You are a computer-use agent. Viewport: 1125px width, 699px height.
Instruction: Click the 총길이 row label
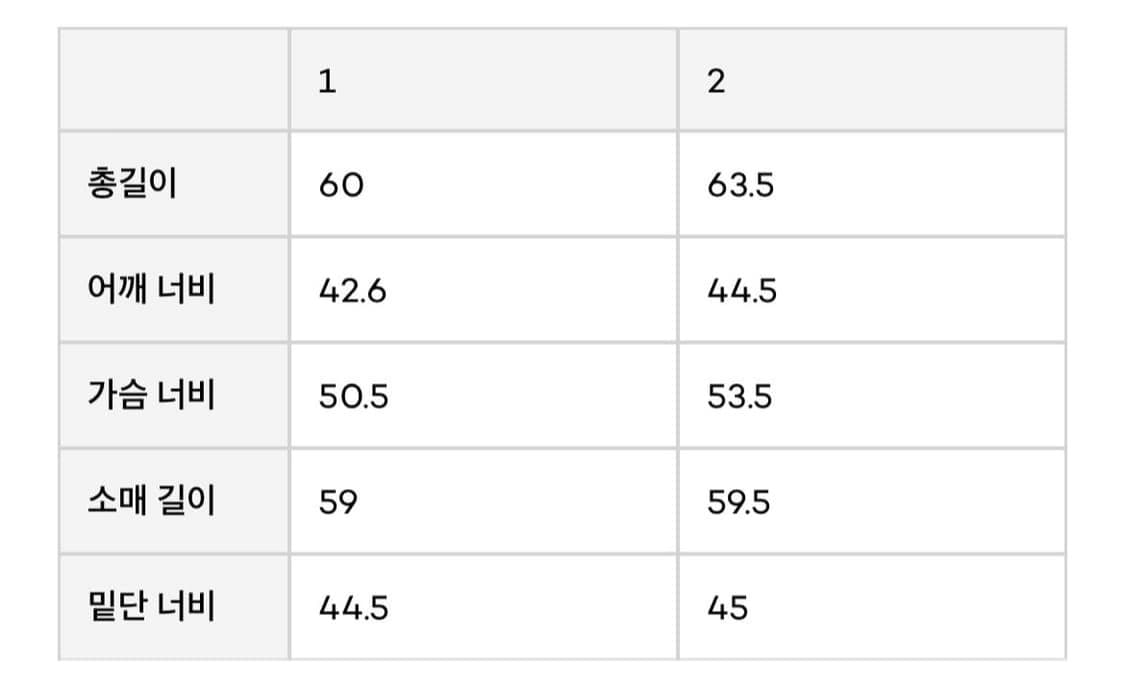(133, 183)
